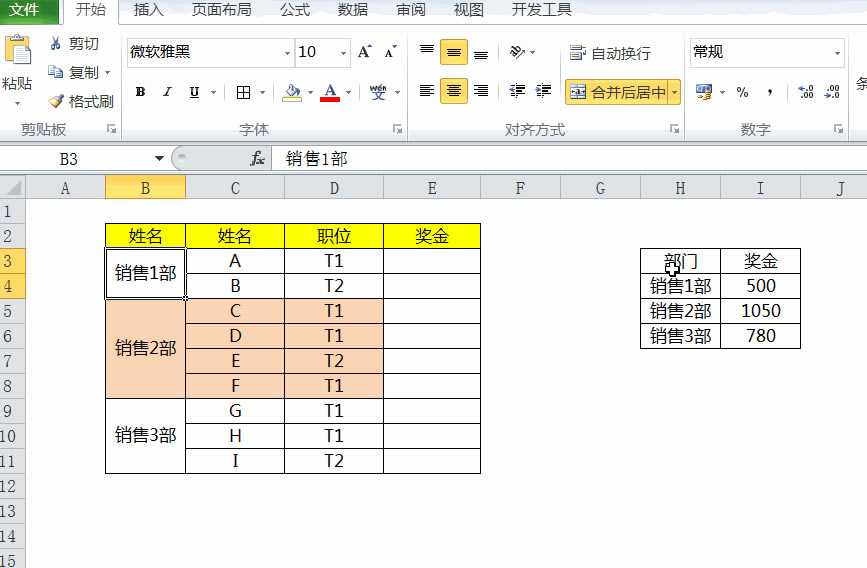Switch to the Insert (插入) tab

pos(149,10)
